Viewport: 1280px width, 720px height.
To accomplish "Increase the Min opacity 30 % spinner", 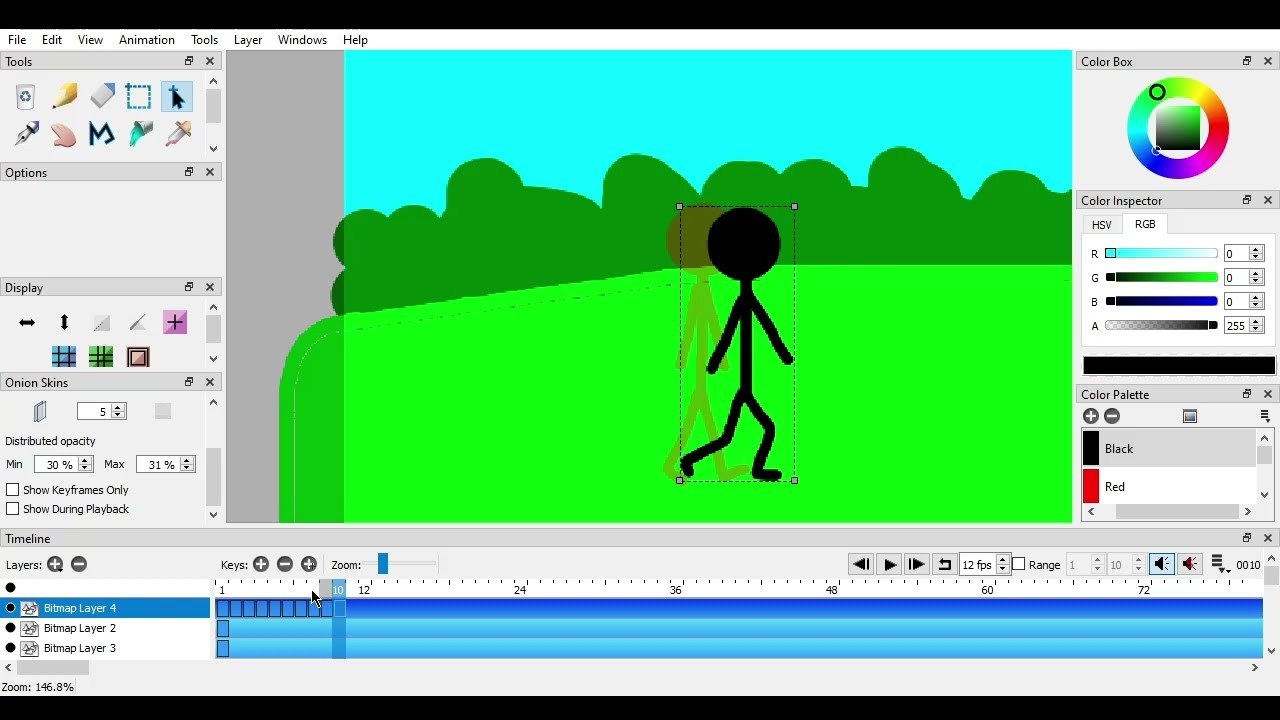I will 85,460.
